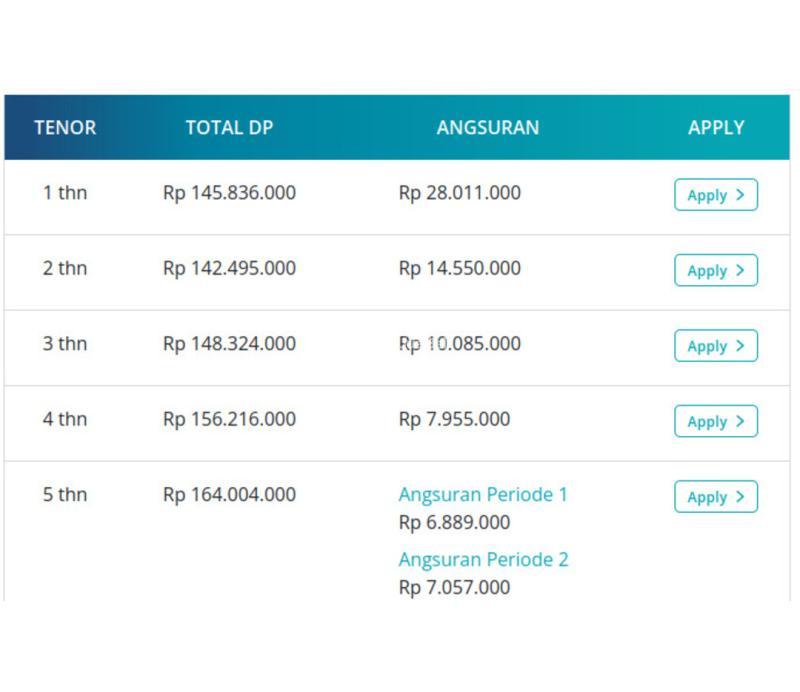Click the 5 thn tenor cell
The height and width of the screenshot is (692, 800).
[x=65, y=494]
